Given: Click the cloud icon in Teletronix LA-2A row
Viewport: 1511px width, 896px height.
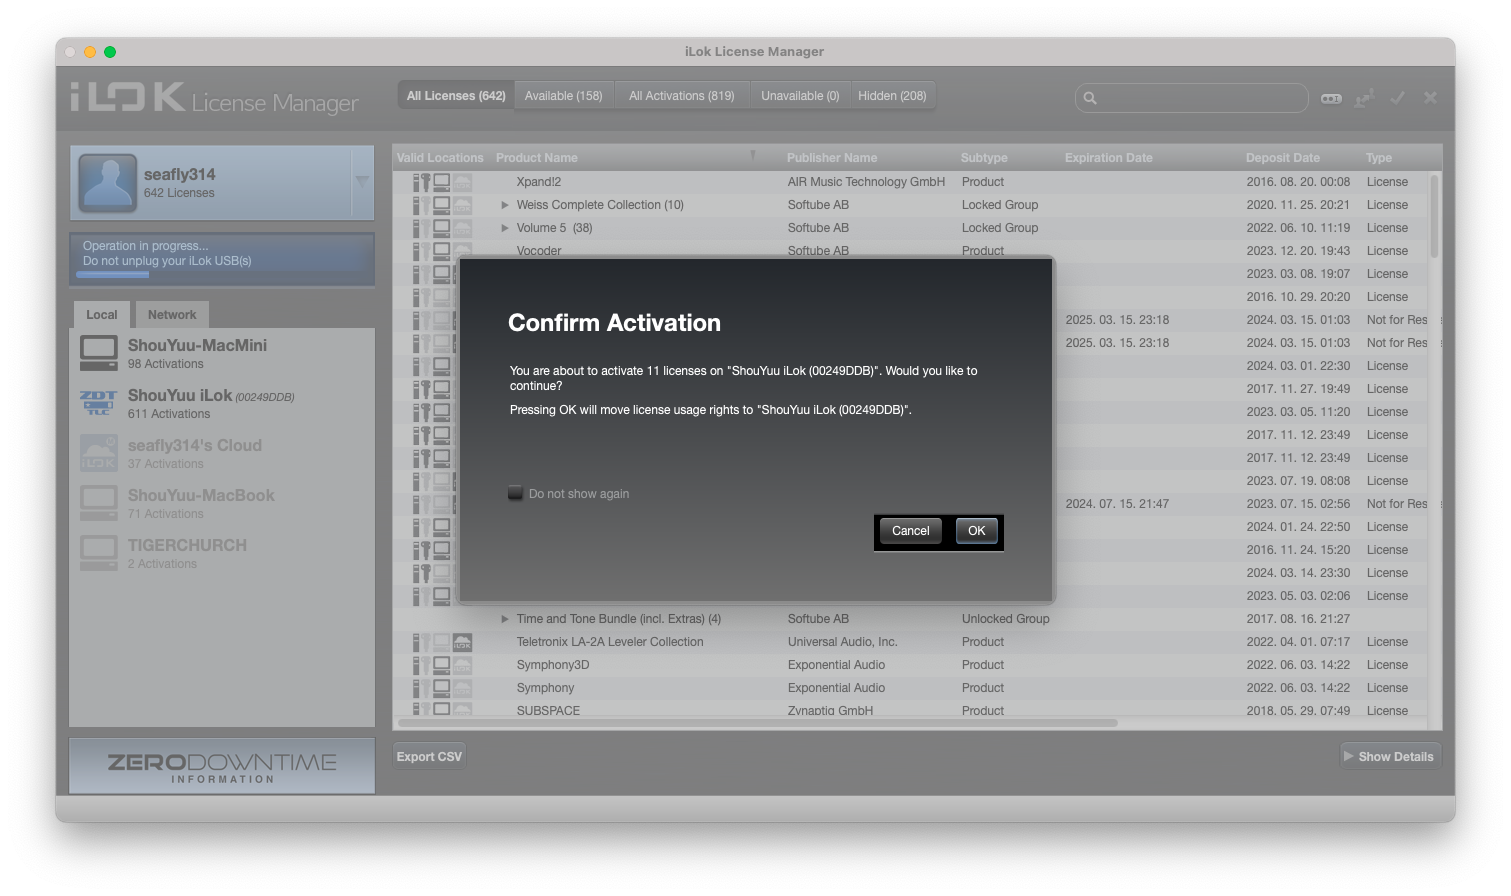Looking at the screenshot, I should [462, 642].
